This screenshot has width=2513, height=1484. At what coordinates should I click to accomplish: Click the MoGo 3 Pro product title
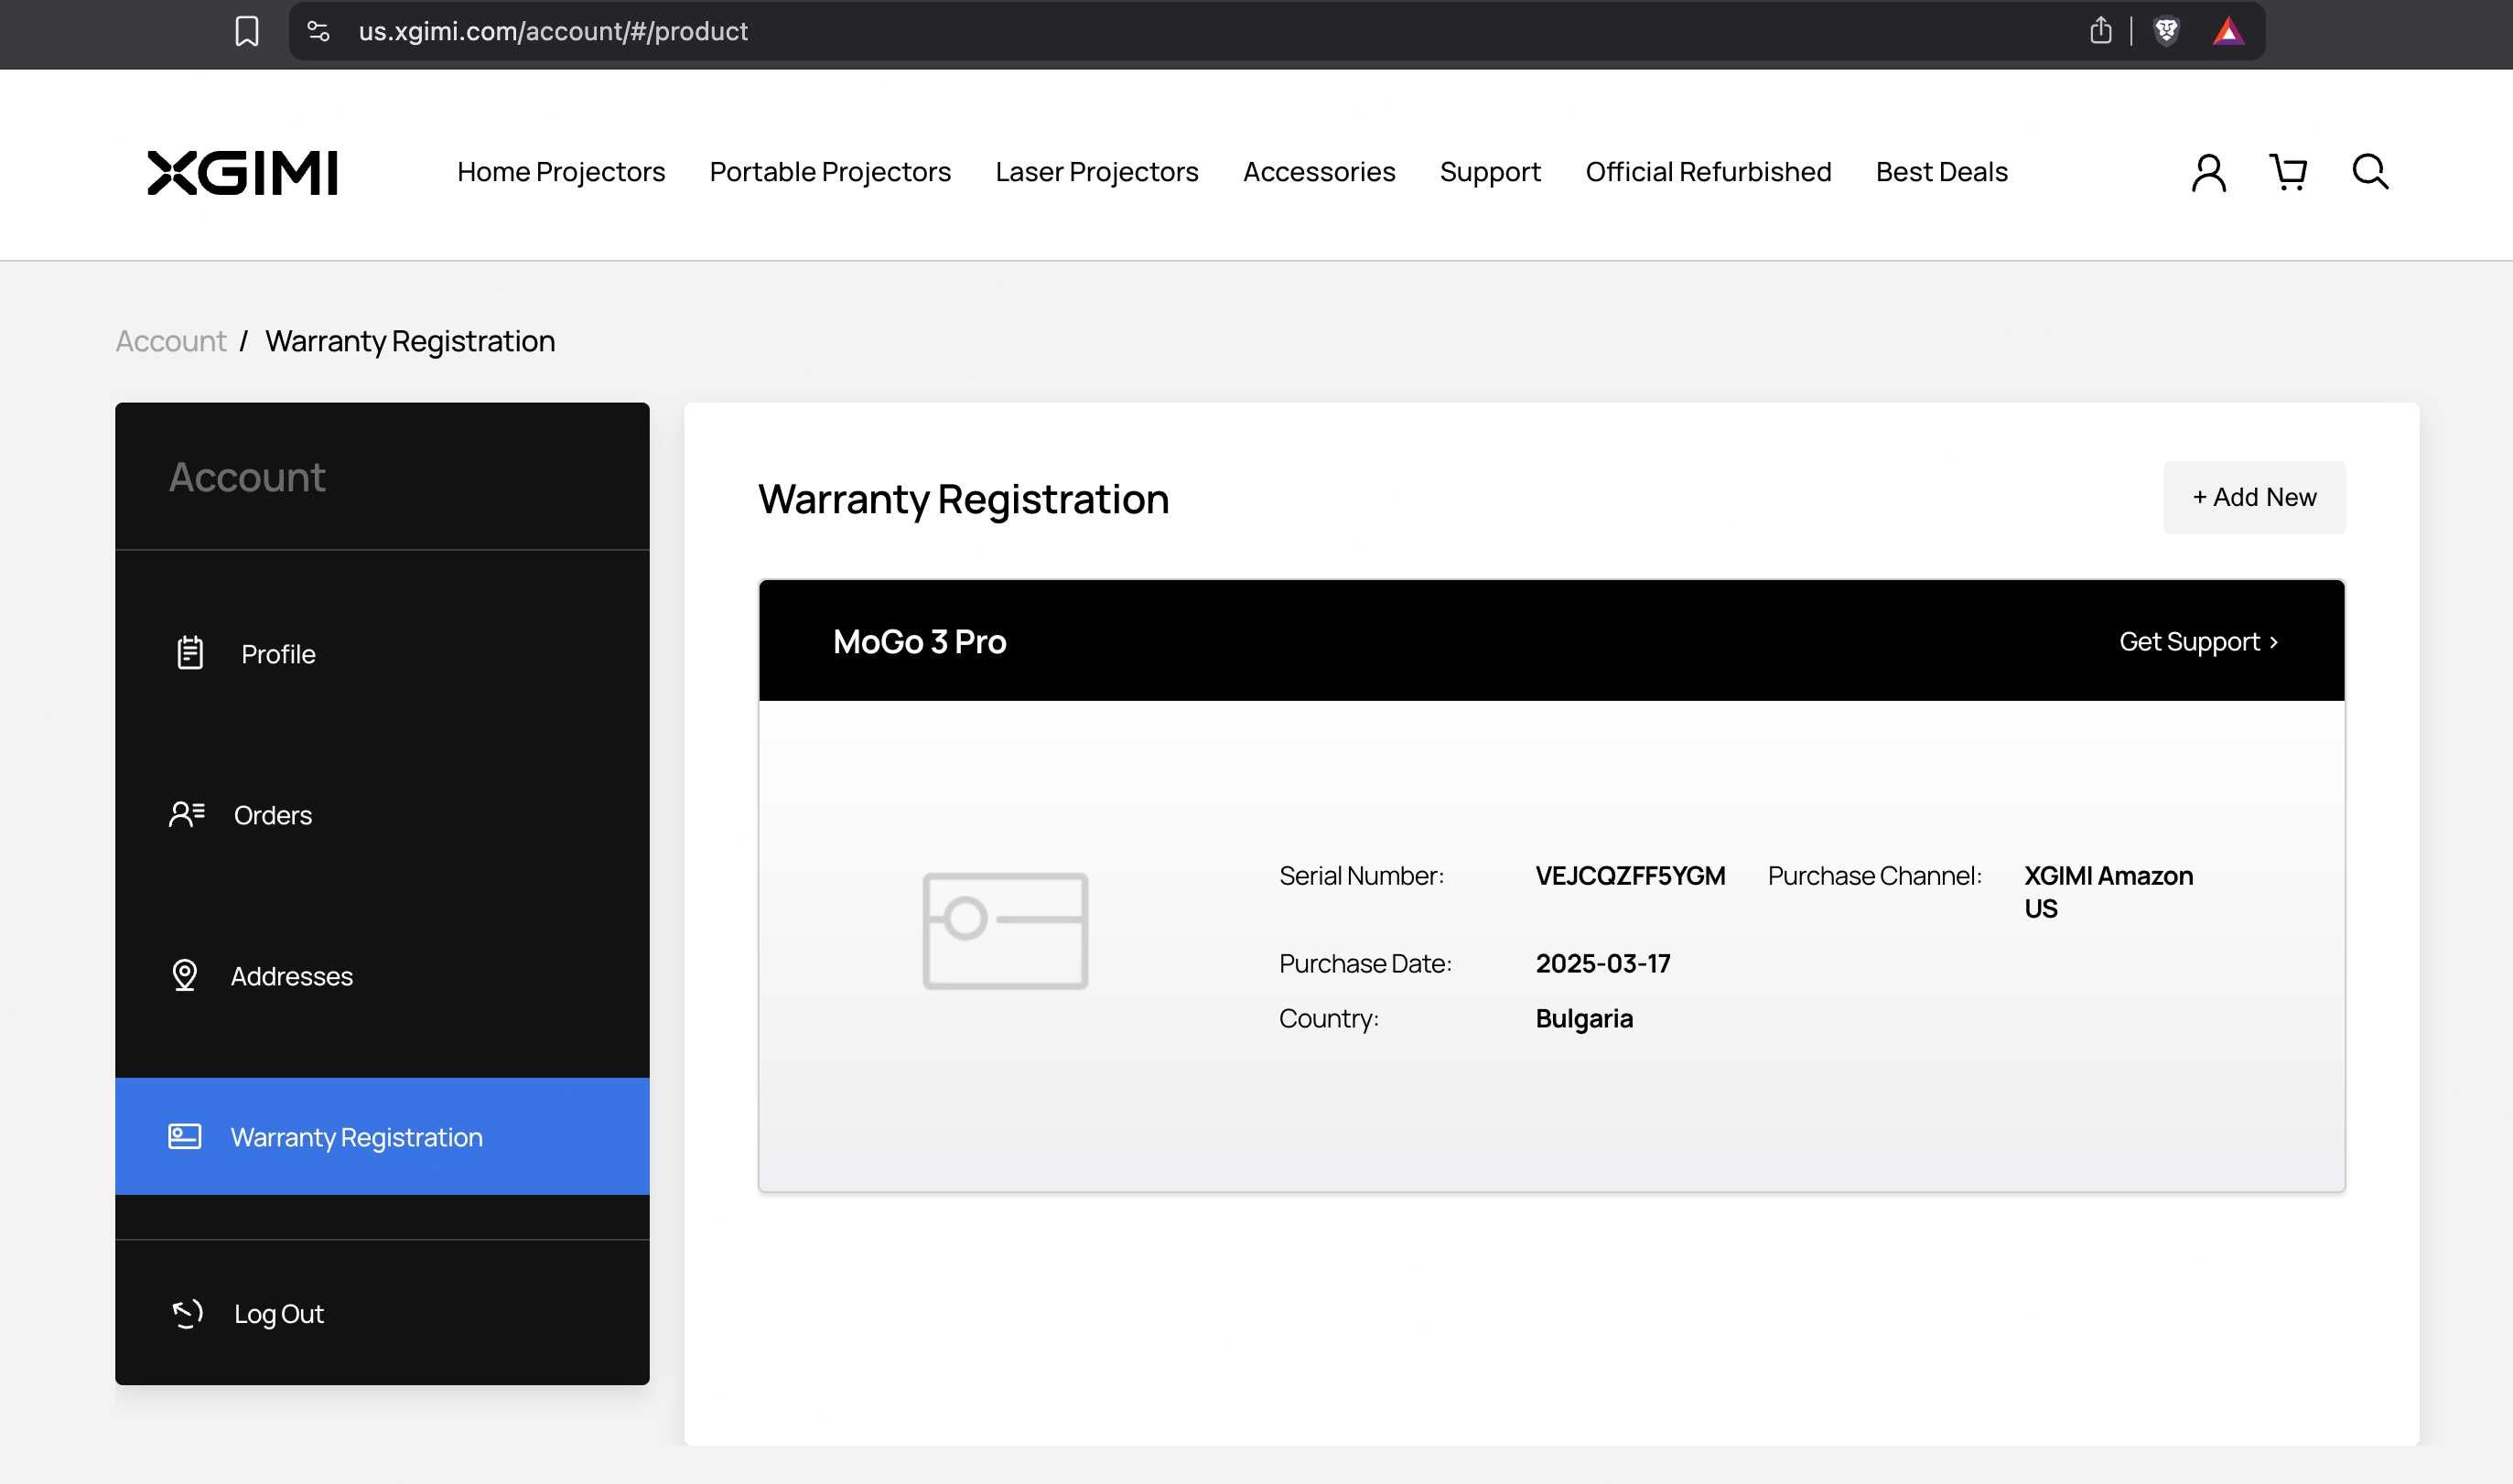919,641
